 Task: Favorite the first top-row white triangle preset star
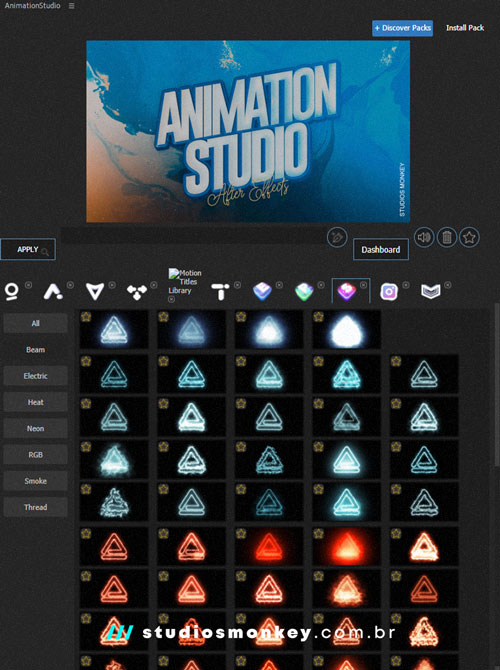(x=86, y=317)
